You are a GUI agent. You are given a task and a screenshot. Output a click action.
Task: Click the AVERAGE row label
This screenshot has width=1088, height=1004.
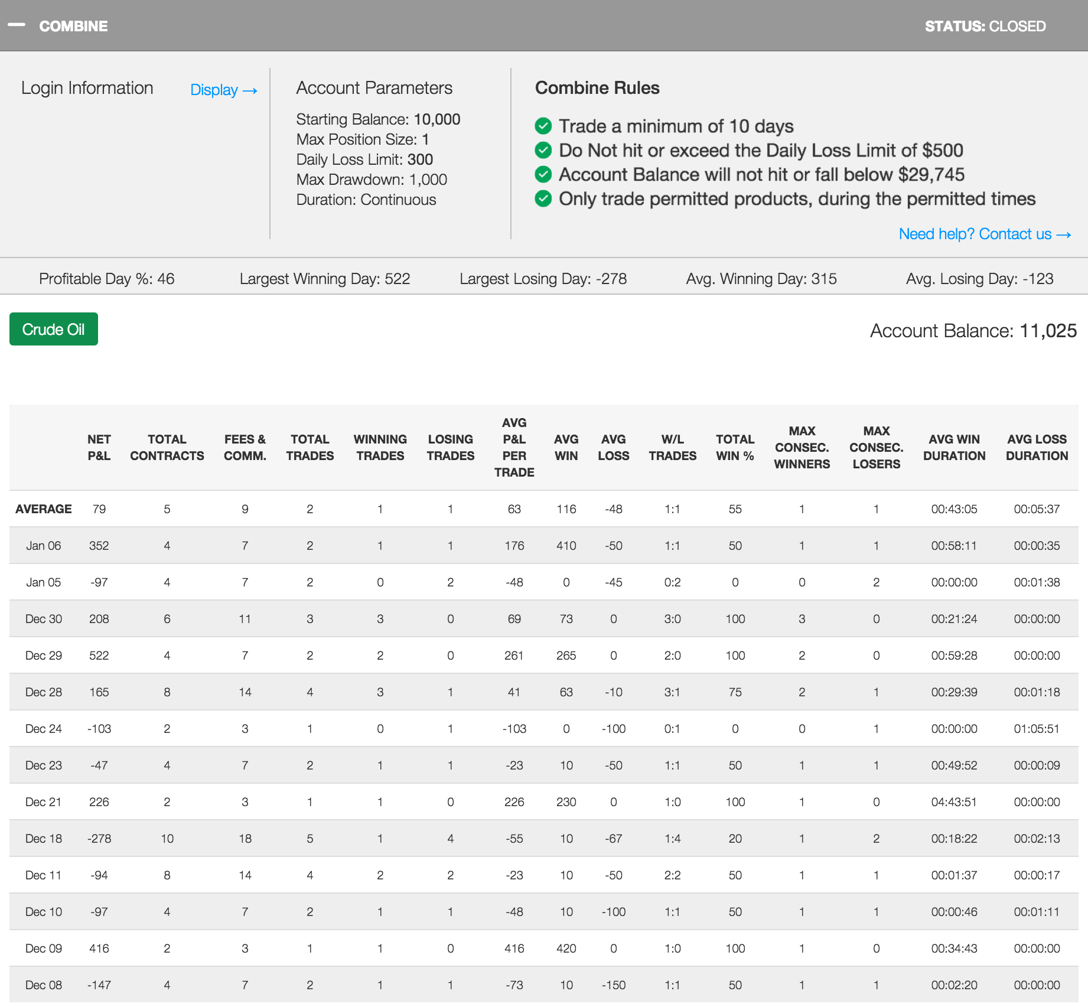tap(43, 509)
